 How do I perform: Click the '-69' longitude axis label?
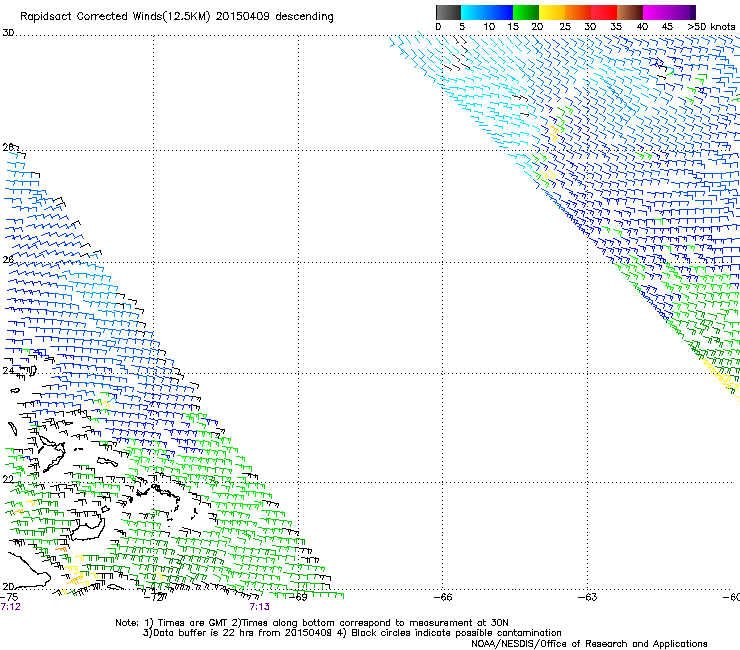click(298, 597)
